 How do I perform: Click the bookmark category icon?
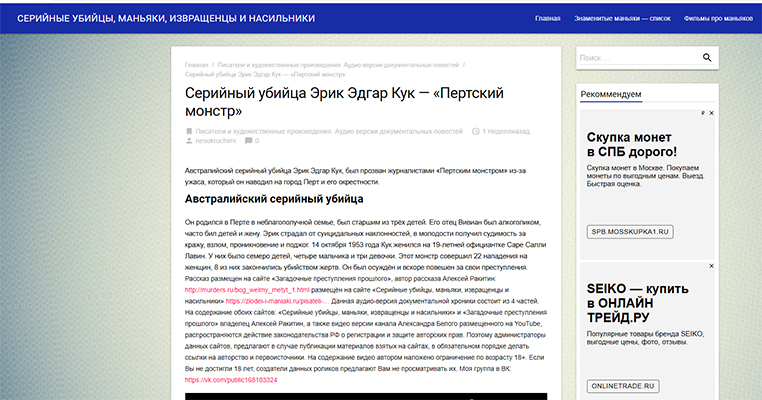[x=189, y=131]
